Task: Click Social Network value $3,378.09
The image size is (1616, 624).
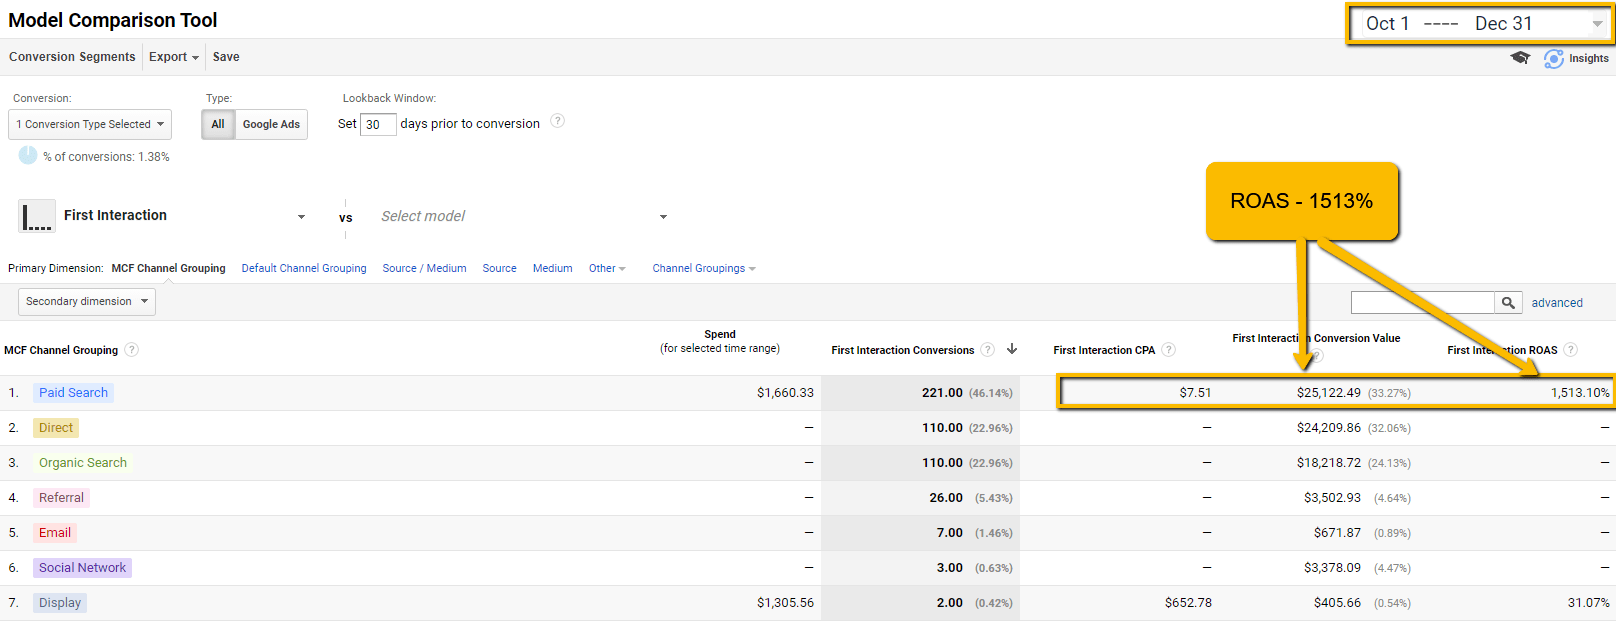Action: tap(1332, 568)
